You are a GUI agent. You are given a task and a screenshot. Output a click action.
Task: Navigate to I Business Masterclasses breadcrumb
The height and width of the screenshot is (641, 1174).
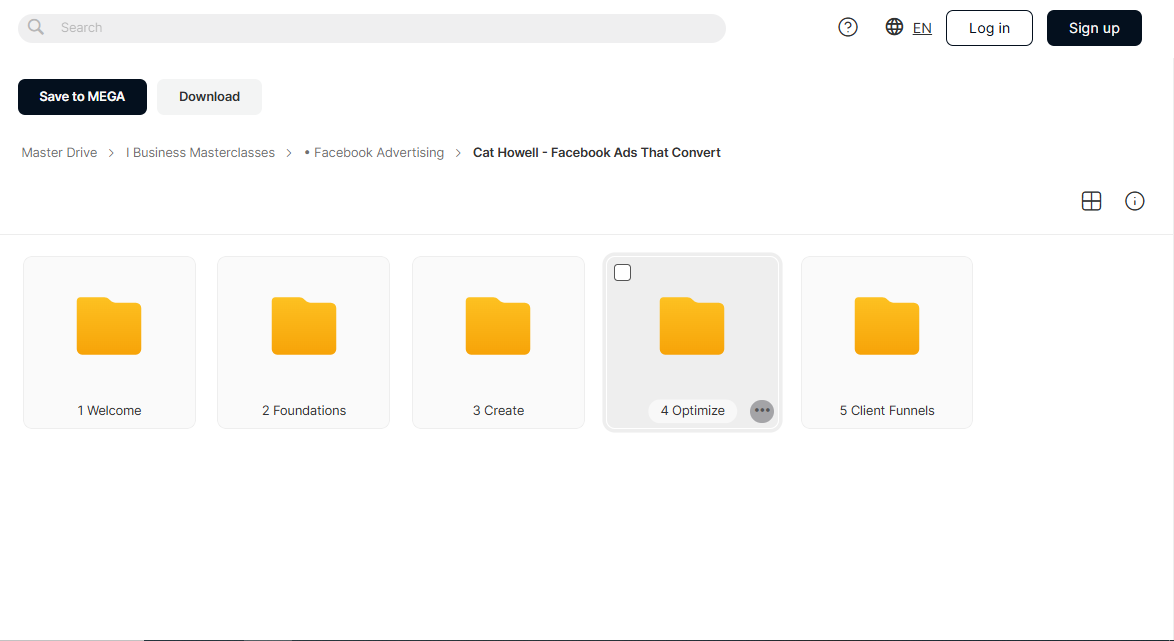point(200,153)
